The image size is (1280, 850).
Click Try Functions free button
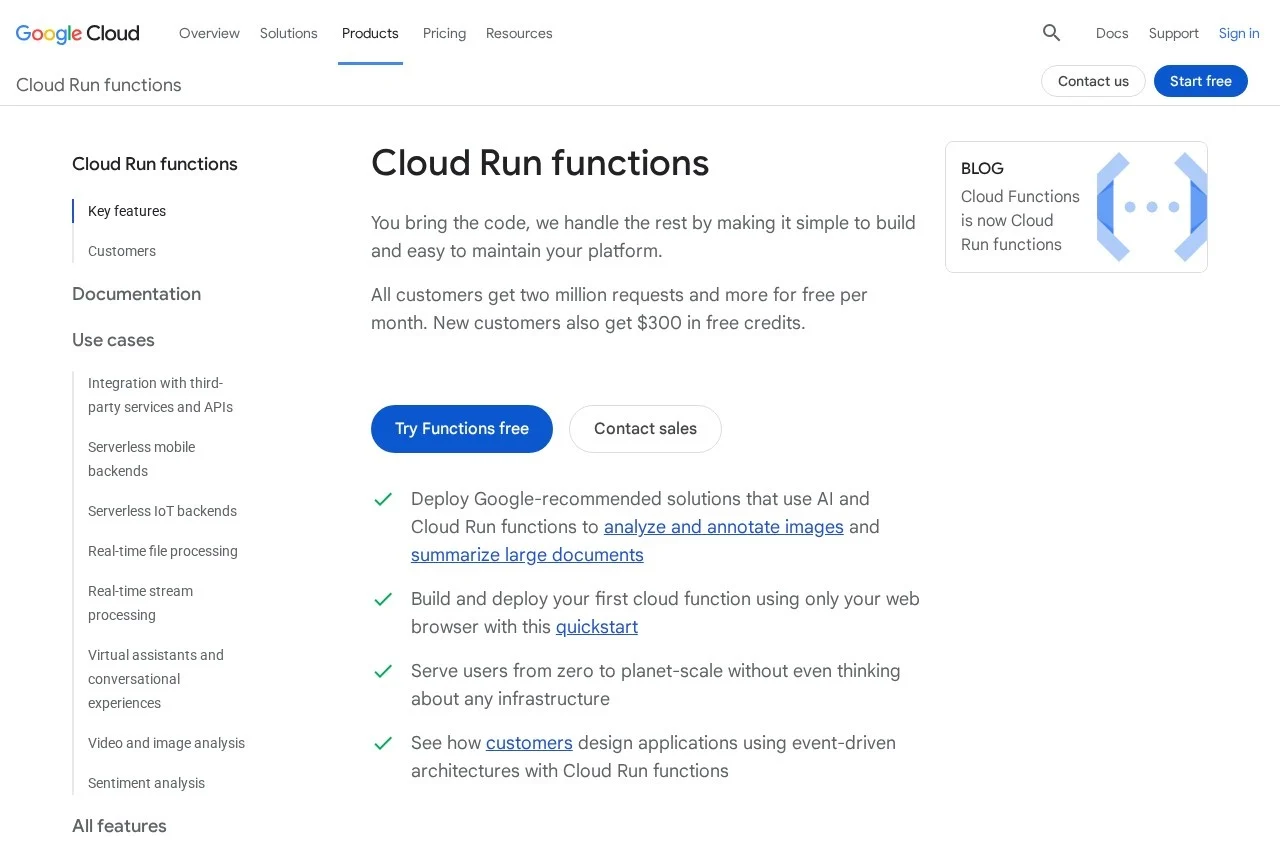(462, 429)
